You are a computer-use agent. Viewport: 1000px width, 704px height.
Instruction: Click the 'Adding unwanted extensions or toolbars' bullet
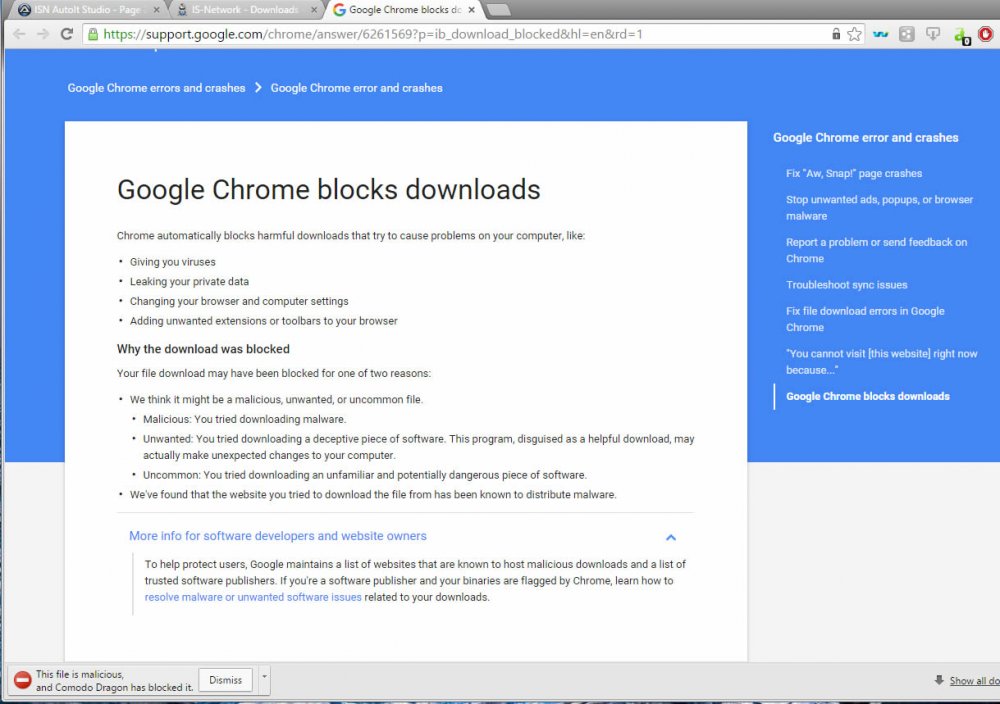click(x=263, y=321)
